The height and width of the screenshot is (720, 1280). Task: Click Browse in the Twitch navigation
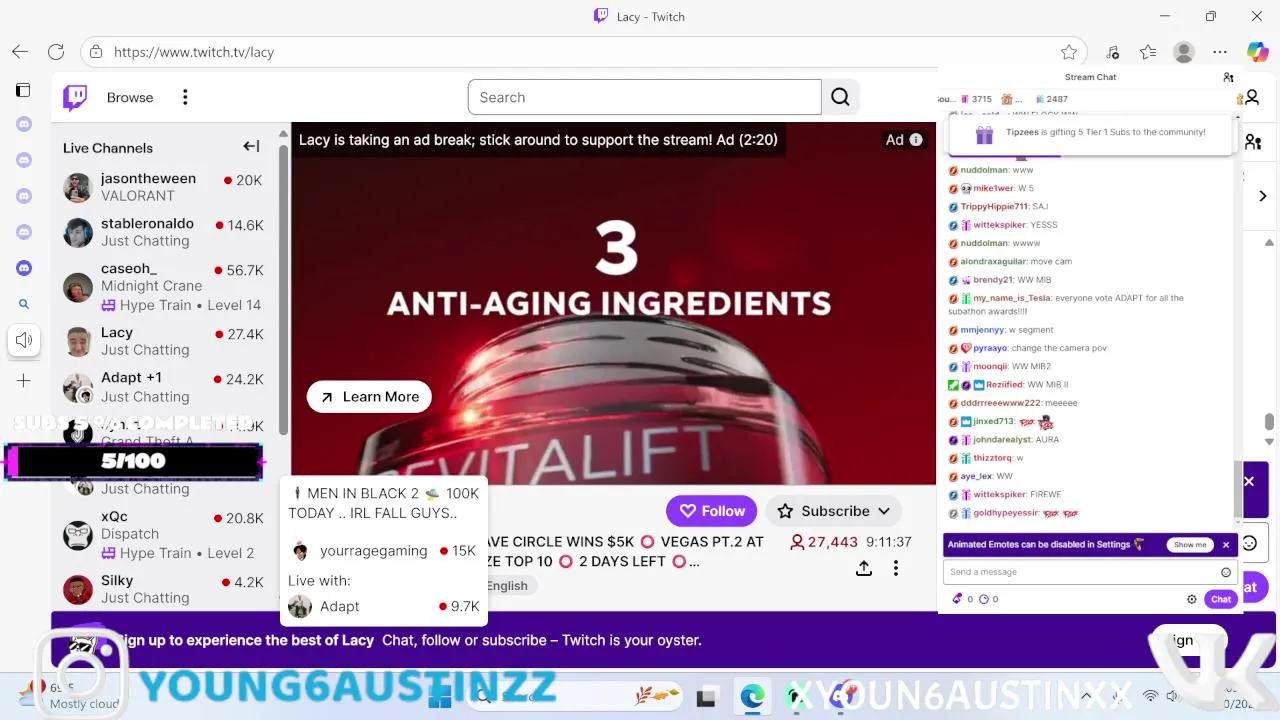[130, 97]
